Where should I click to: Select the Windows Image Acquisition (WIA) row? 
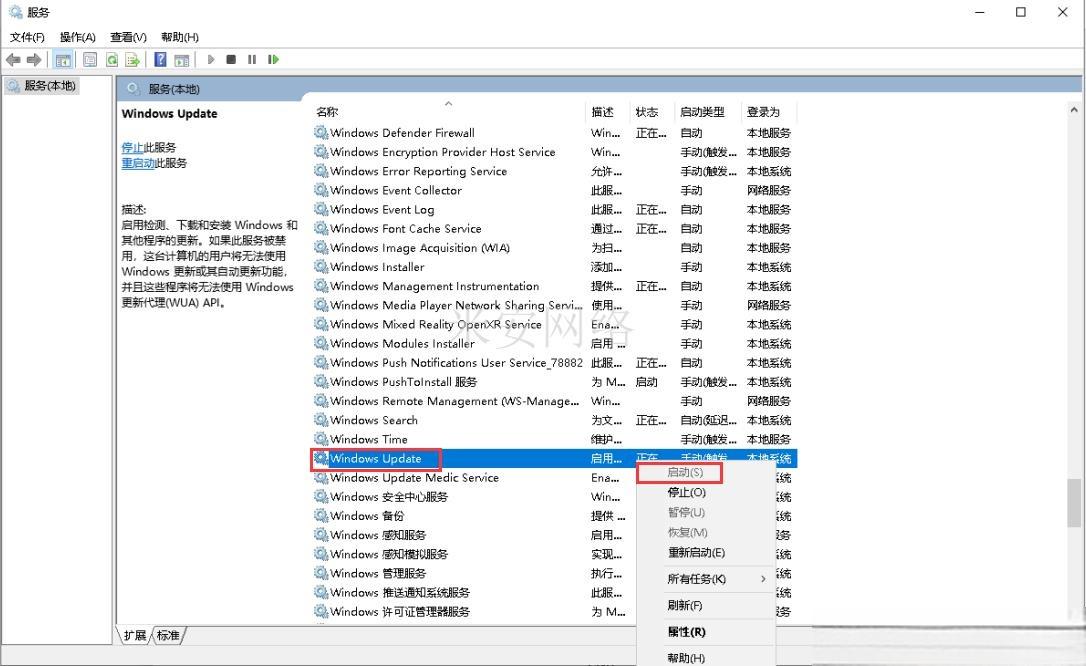click(554, 248)
